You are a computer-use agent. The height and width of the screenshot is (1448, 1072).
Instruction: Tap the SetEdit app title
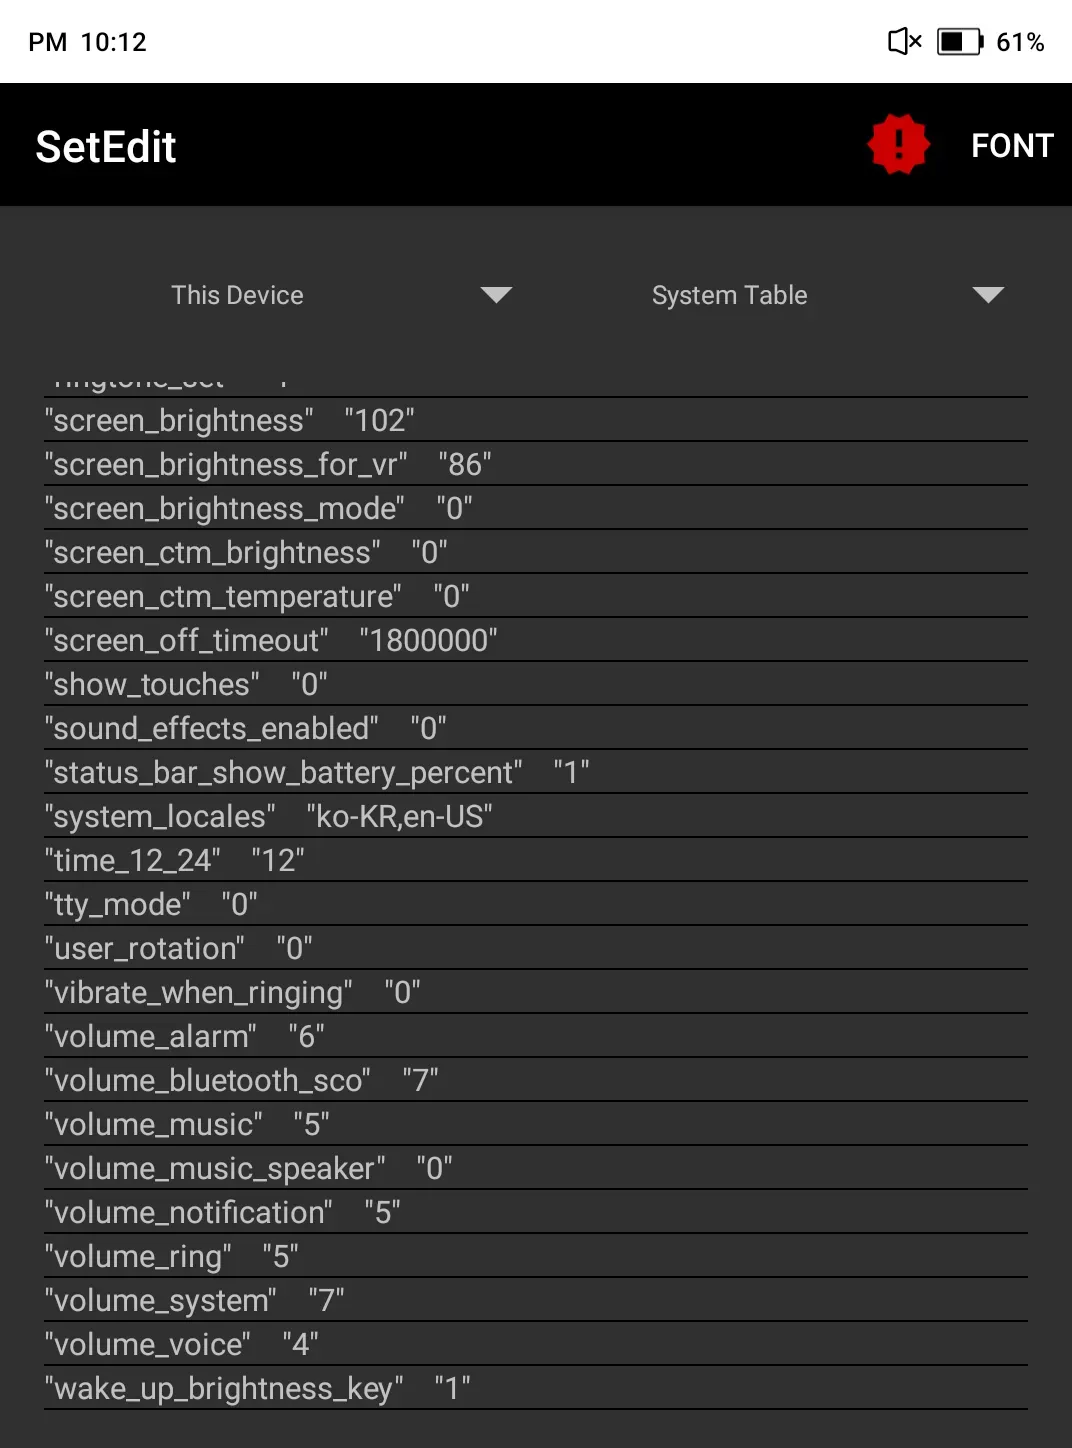[x=106, y=147]
